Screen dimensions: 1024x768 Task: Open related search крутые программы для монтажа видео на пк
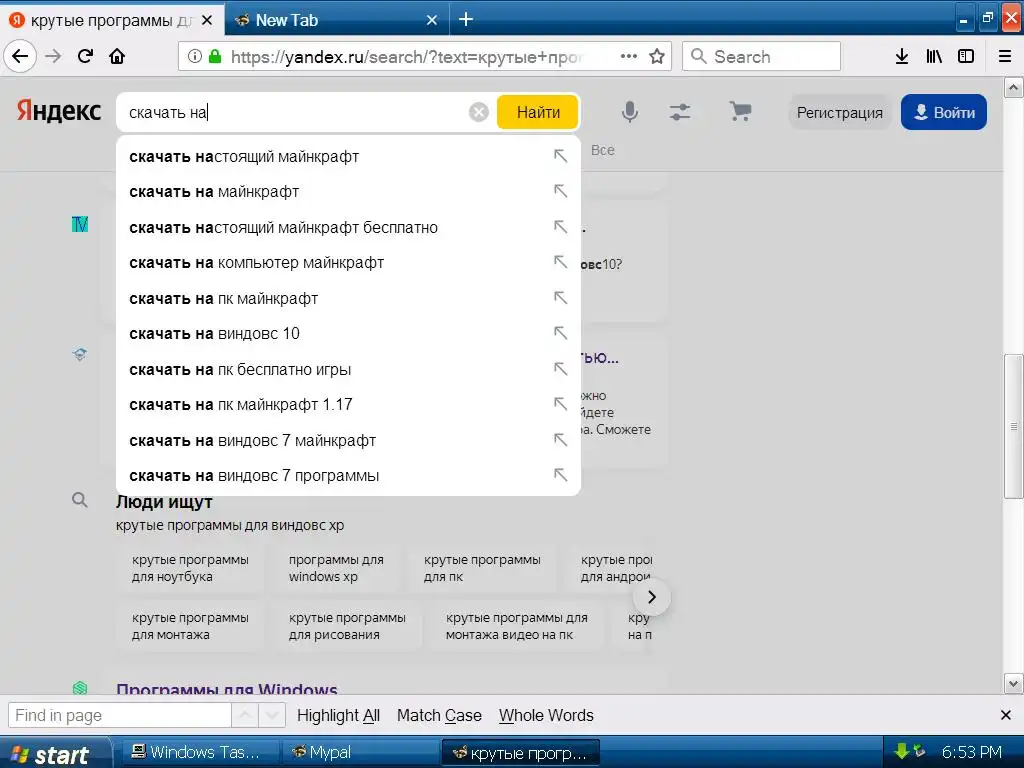click(x=517, y=626)
